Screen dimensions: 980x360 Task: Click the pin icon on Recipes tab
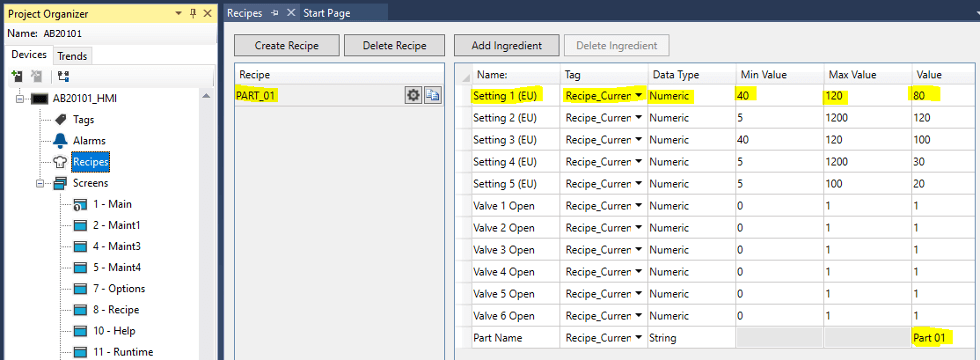(275, 12)
